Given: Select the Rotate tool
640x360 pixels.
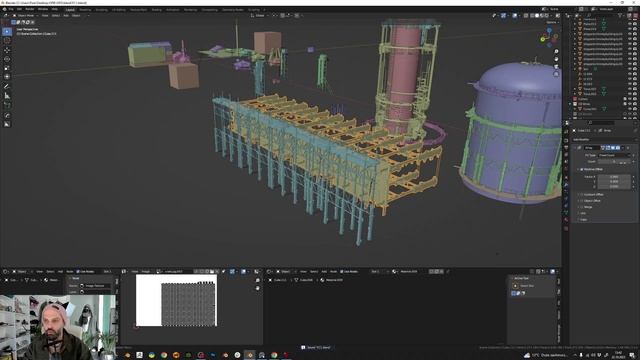Looking at the screenshot, I should click(x=7, y=59).
